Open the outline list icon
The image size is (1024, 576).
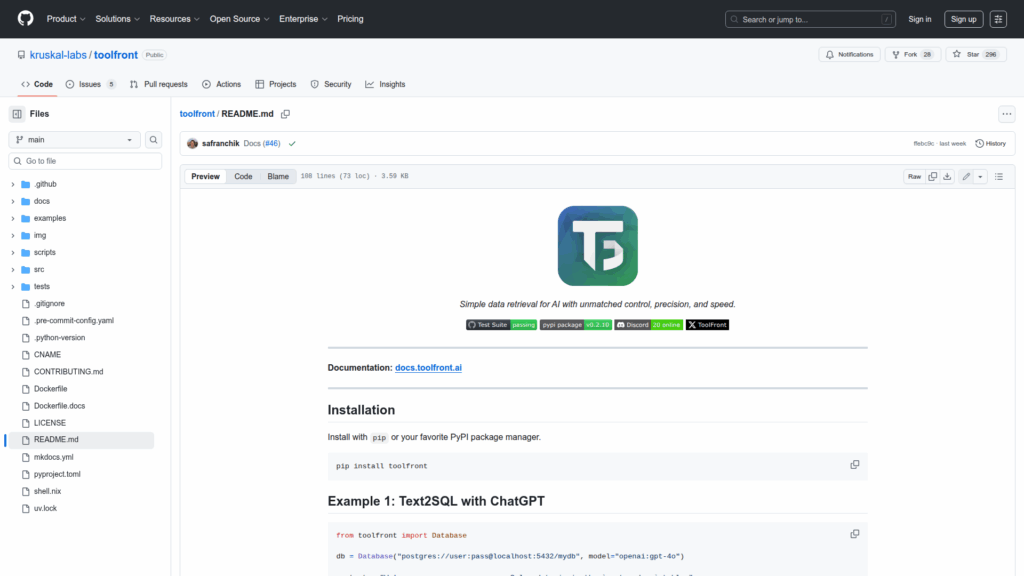999,176
